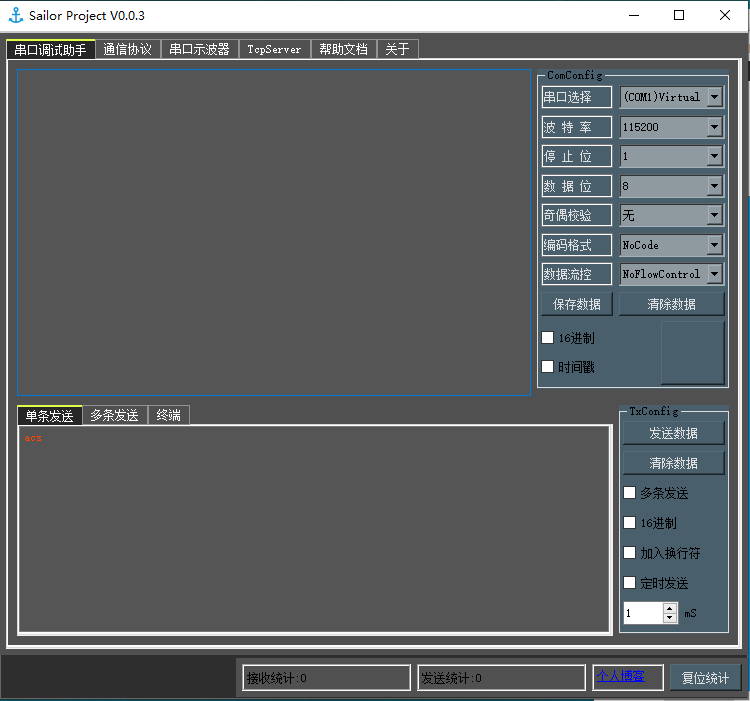750x701 pixels.
Task: Open the 帮助文档 tab
Action: [343, 49]
